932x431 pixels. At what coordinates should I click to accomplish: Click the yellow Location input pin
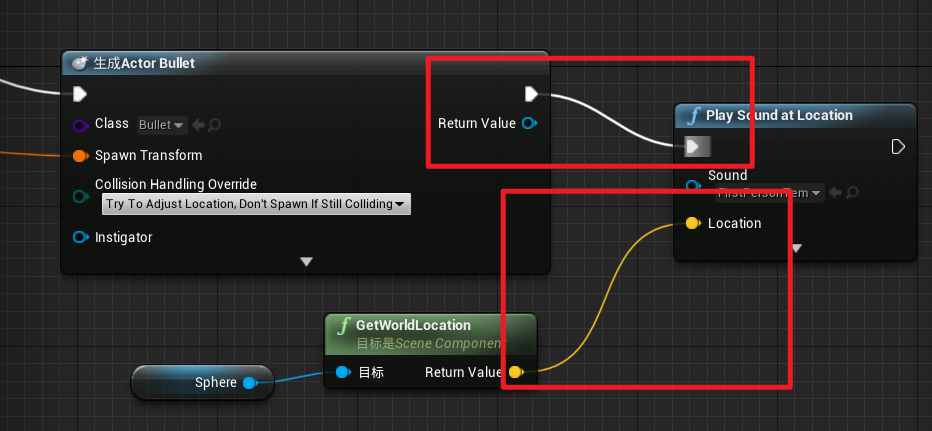[693, 224]
